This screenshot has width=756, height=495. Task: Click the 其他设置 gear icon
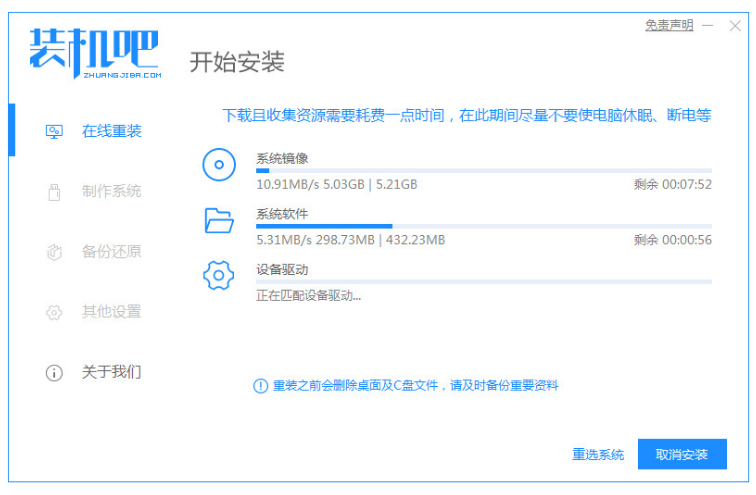tap(54, 312)
